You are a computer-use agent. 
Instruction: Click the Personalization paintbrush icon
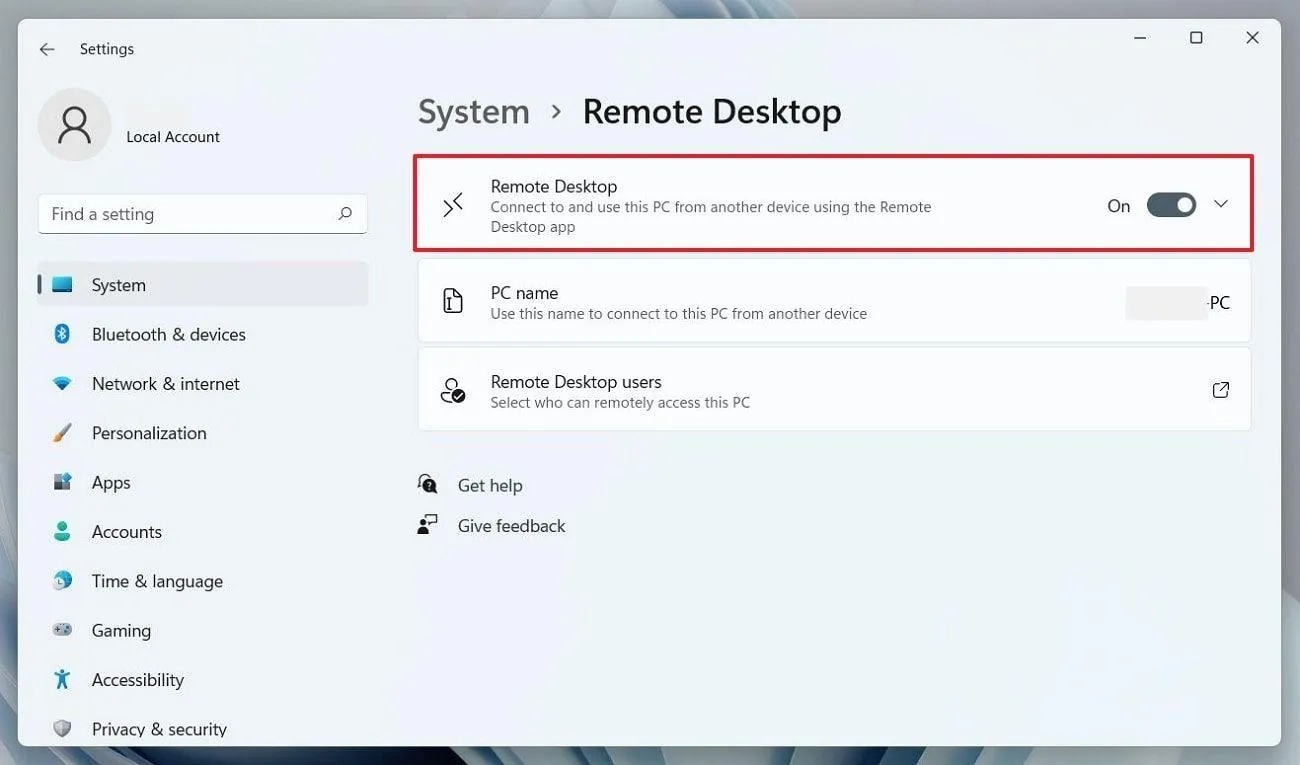pyautogui.click(x=62, y=433)
